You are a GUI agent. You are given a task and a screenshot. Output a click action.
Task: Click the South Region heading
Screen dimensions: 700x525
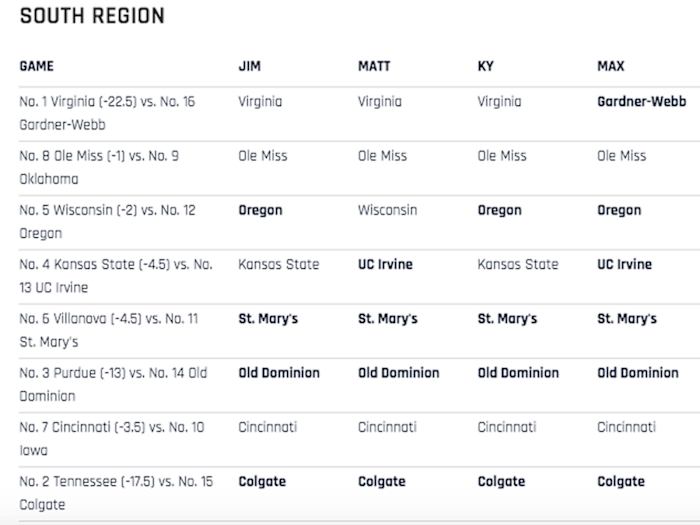[x=92, y=17]
